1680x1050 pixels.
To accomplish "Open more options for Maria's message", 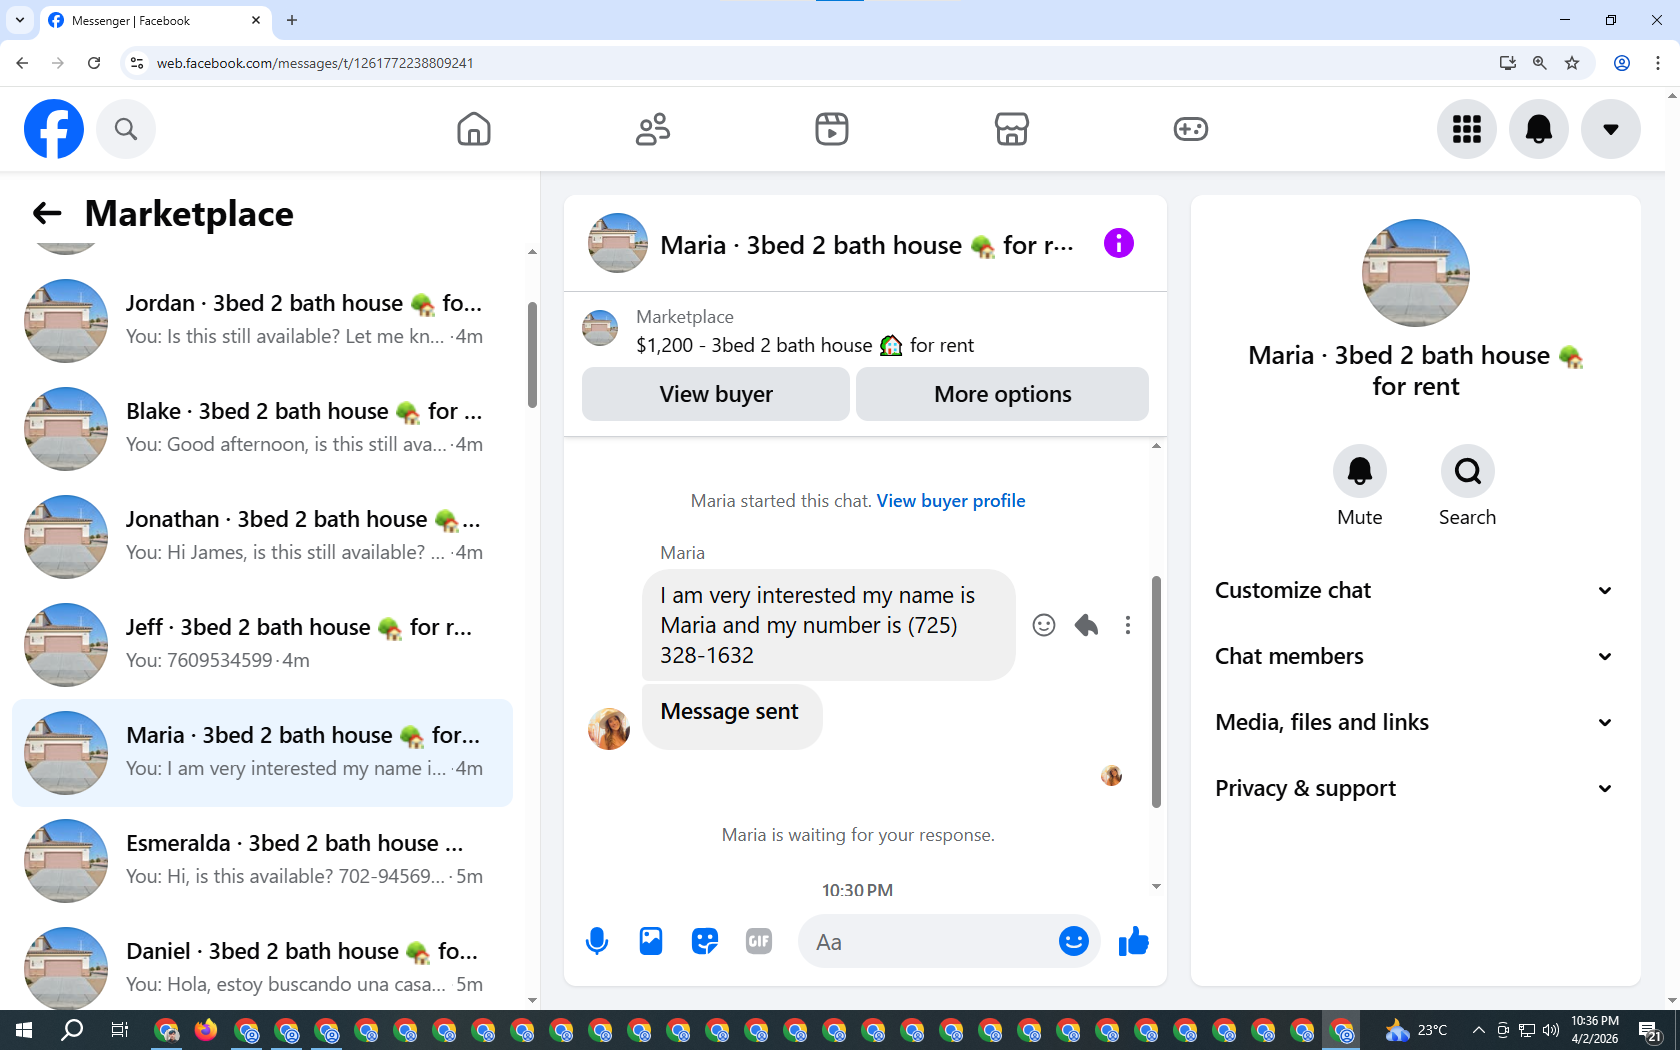I will (1128, 625).
